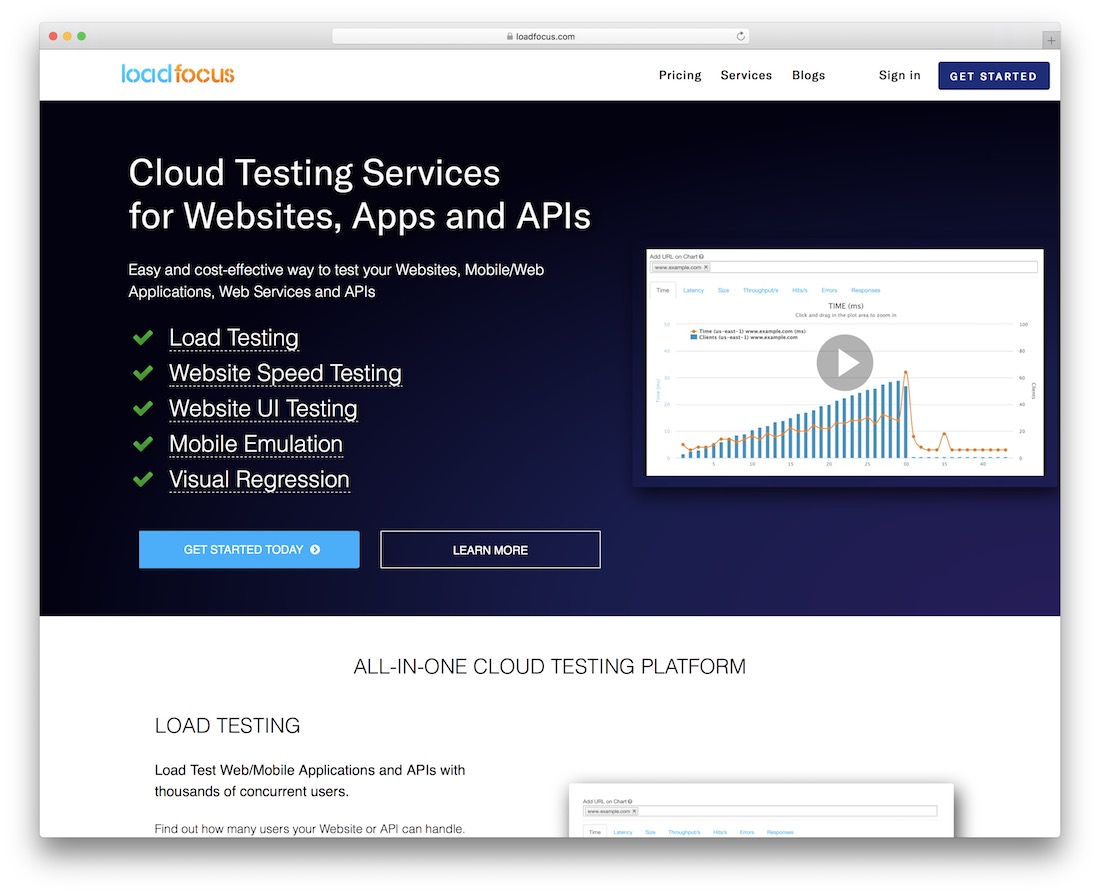Open the Visual Regression link
The height and width of the screenshot is (894, 1100).
[260, 479]
